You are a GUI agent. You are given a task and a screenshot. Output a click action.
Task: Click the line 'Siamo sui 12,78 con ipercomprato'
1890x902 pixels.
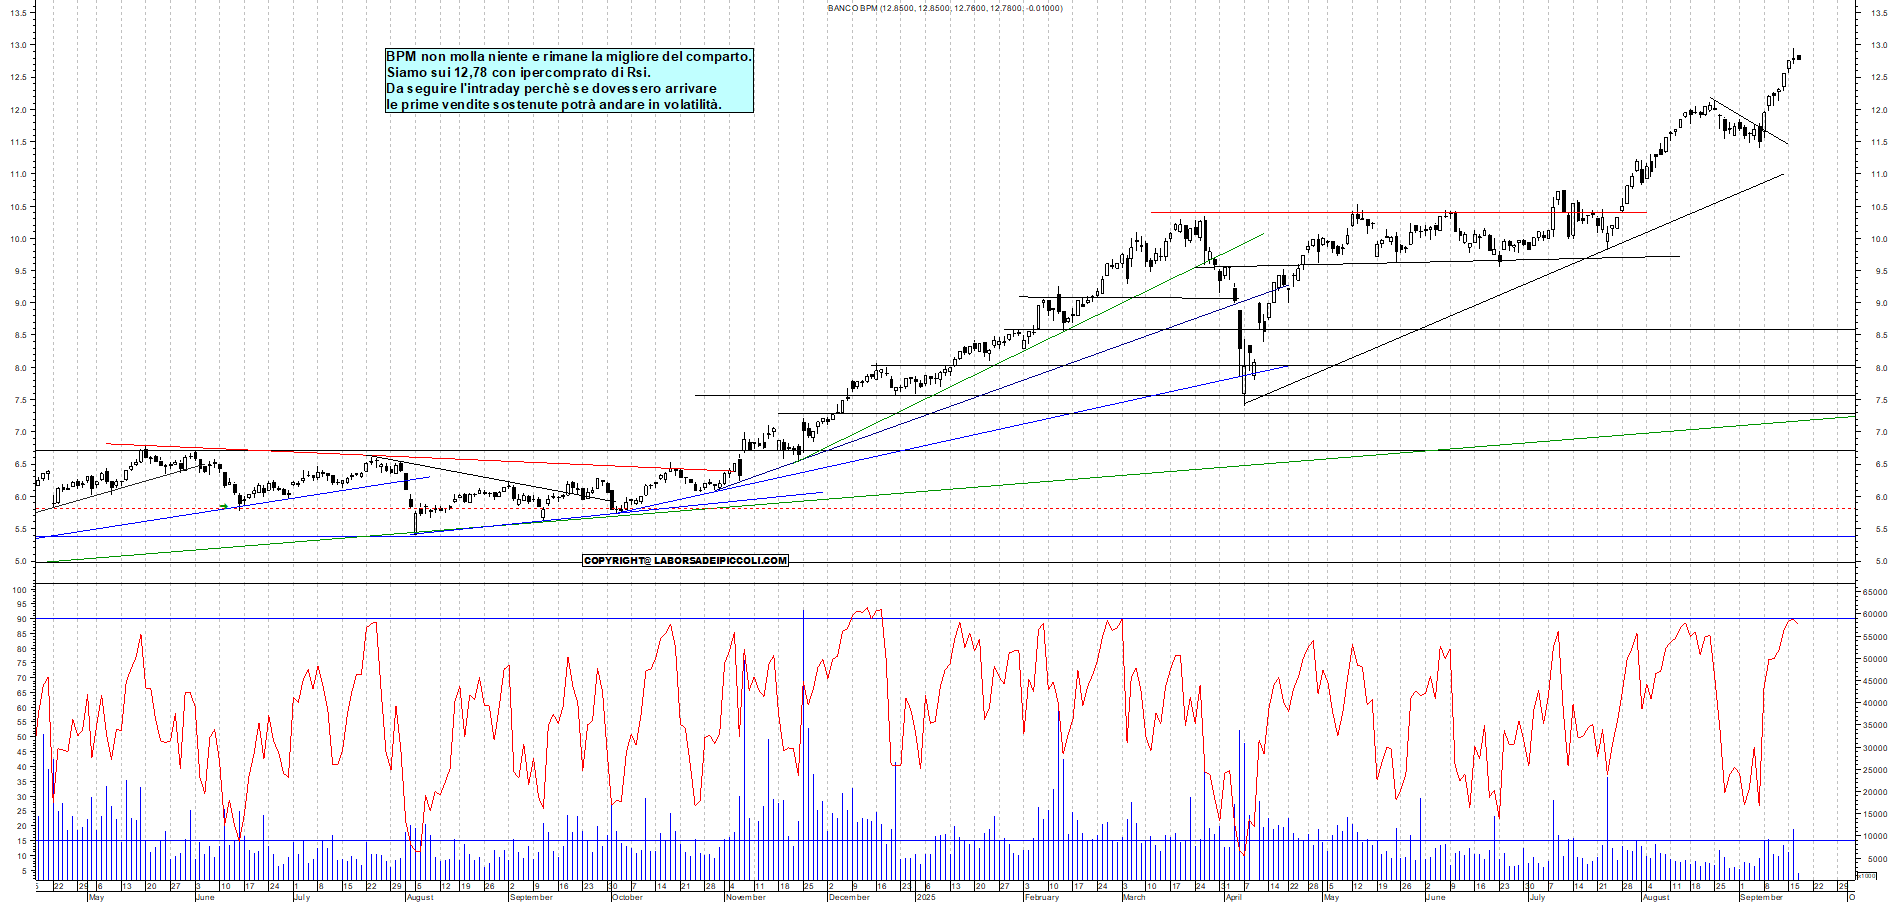[519, 72]
